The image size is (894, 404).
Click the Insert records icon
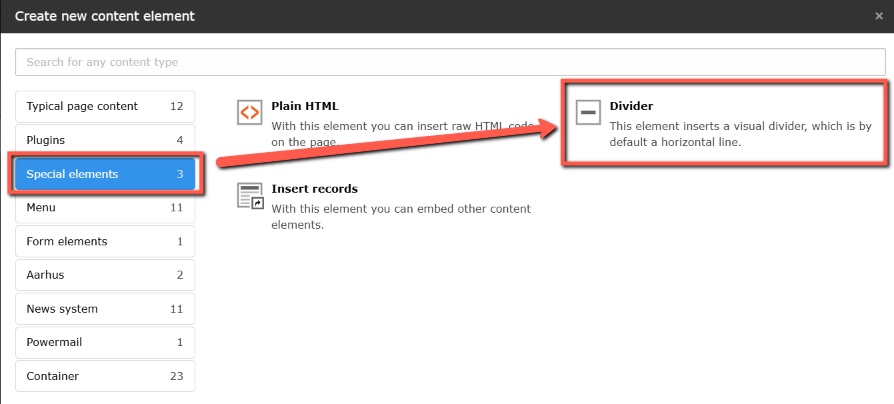250,196
